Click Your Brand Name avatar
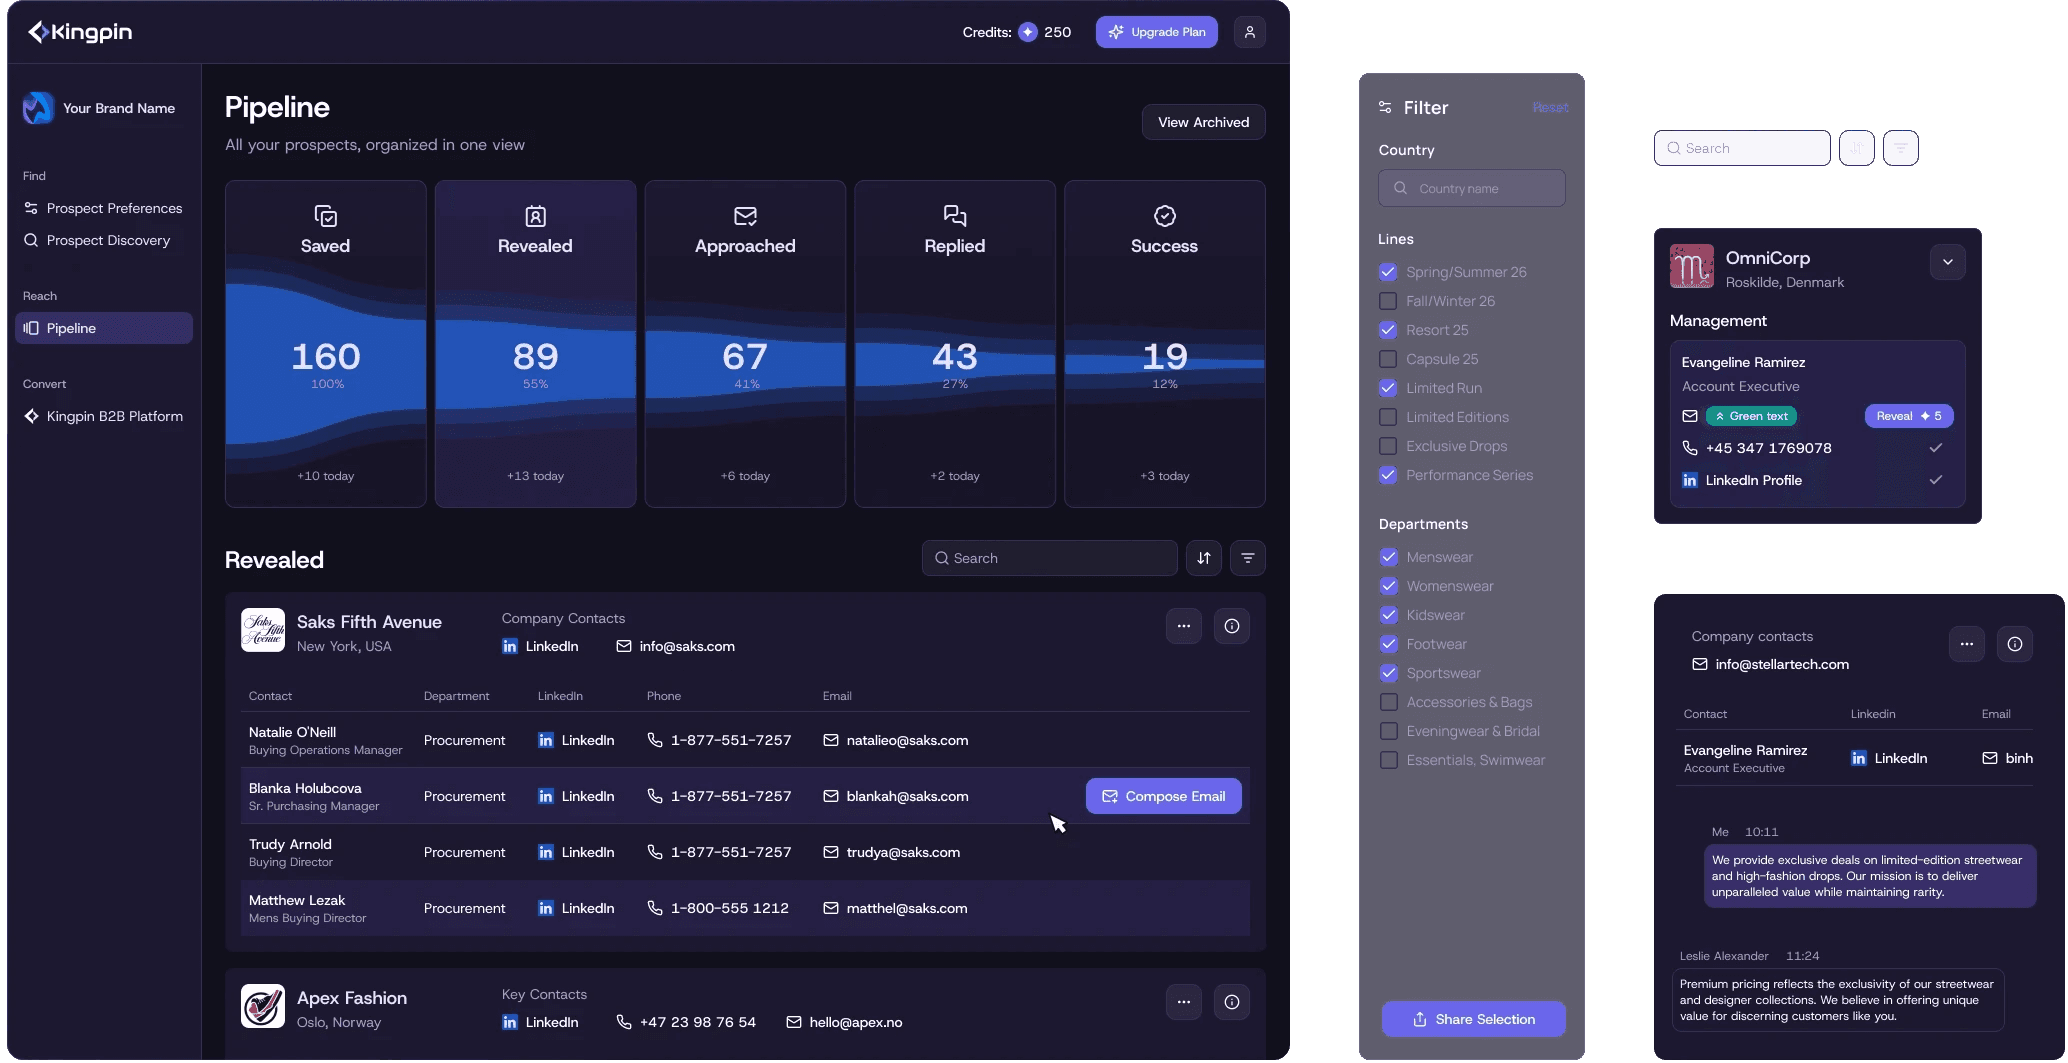 [x=38, y=108]
